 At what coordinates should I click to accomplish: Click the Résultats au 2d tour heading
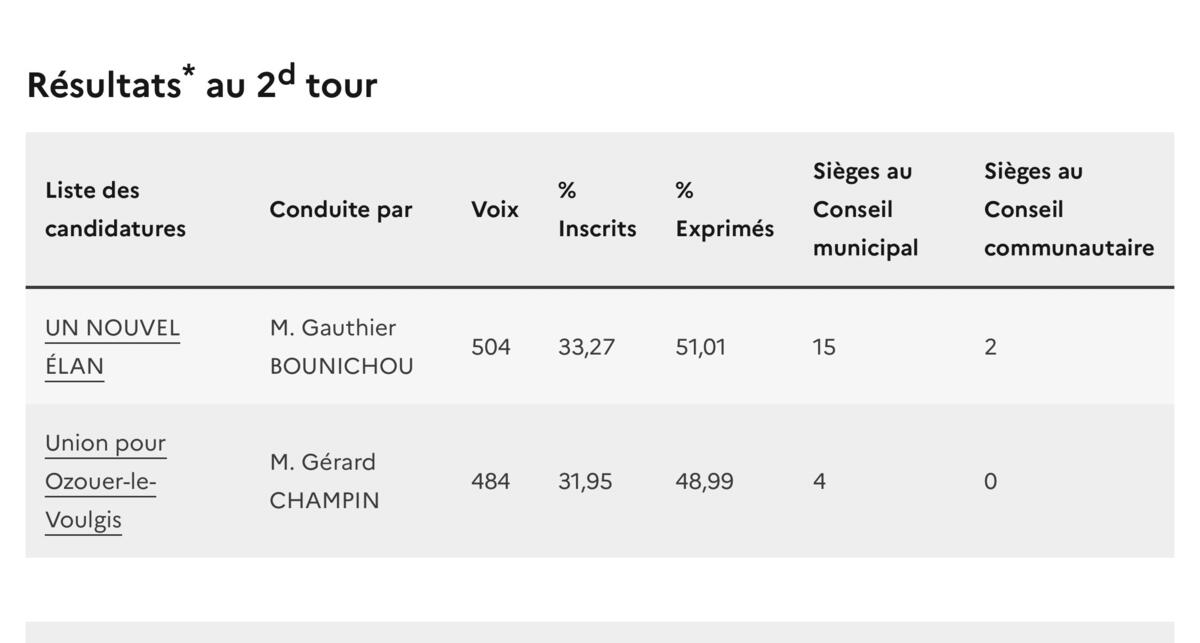(x=202, y=85)
